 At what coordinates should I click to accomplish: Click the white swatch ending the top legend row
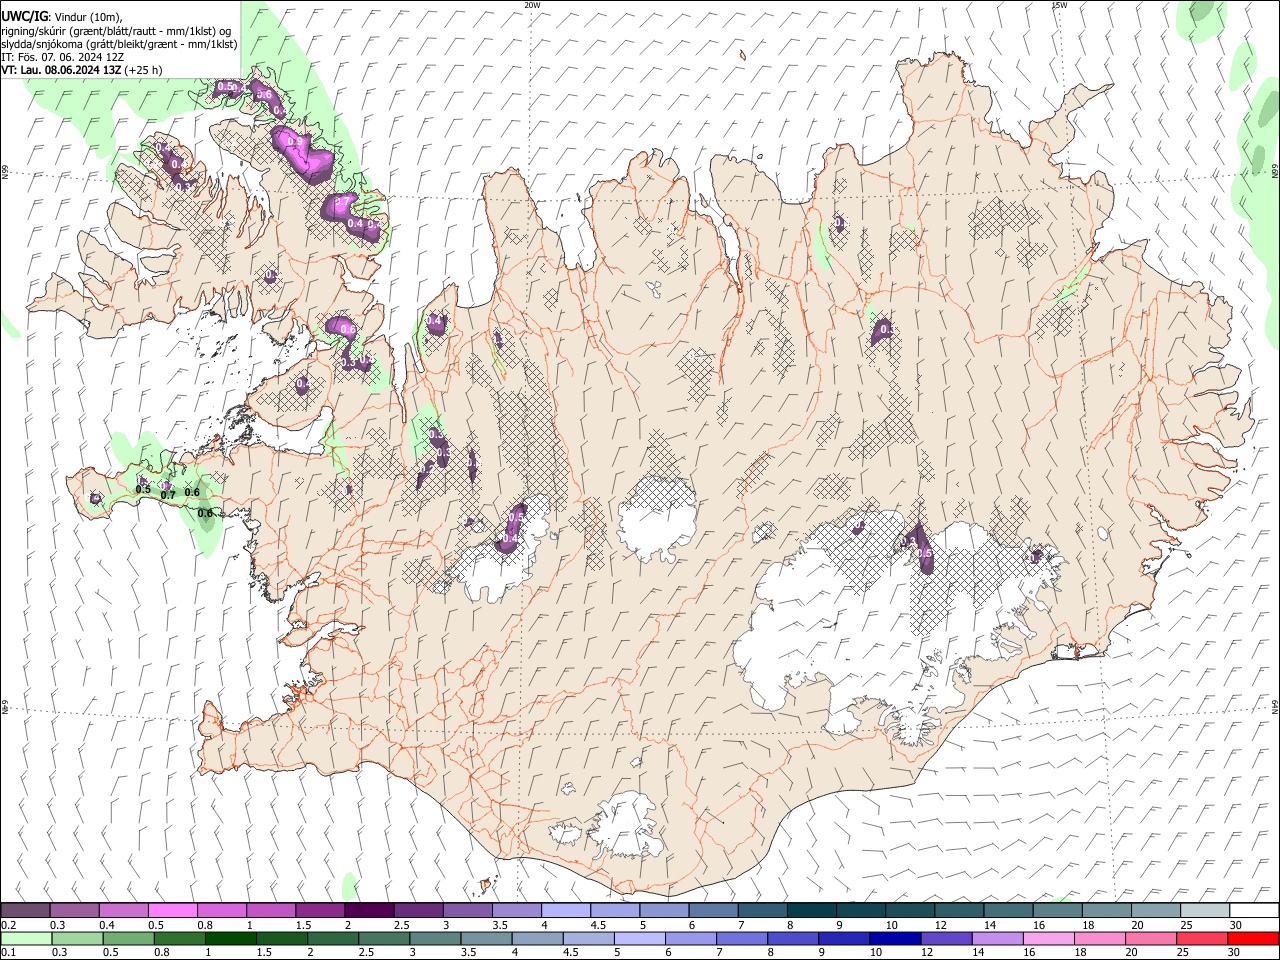1255,910
